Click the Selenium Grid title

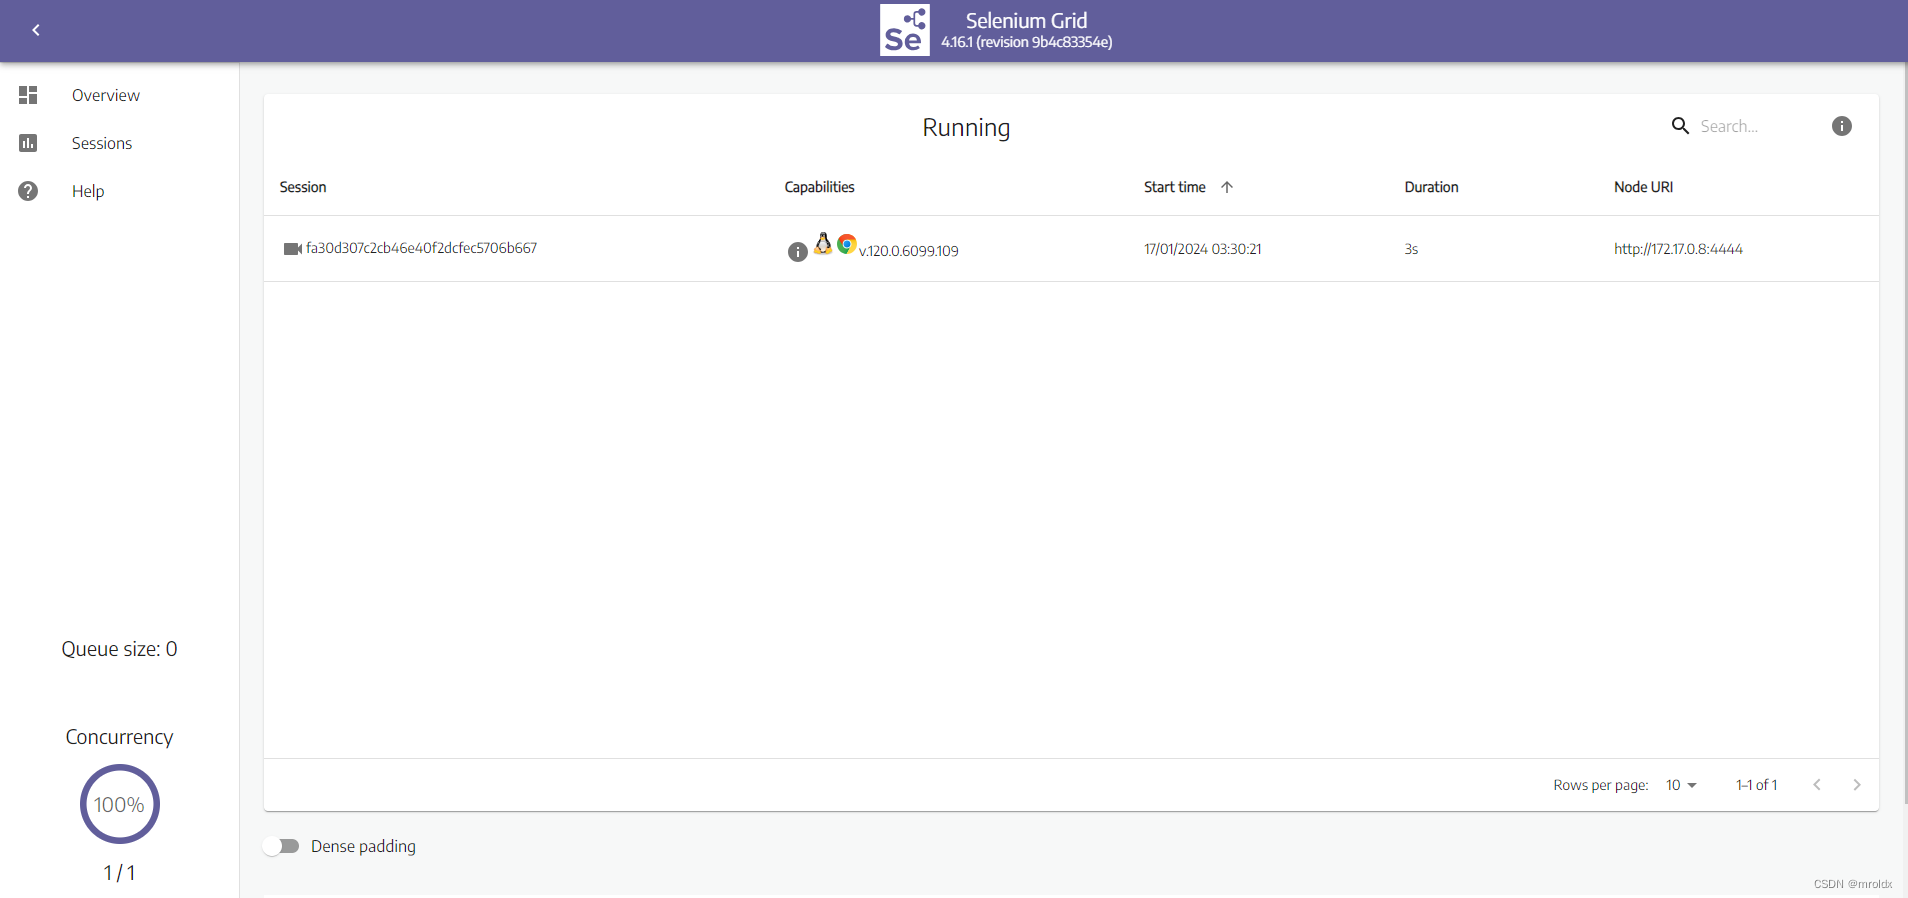pyautogui.click(x=1026, y=20)
